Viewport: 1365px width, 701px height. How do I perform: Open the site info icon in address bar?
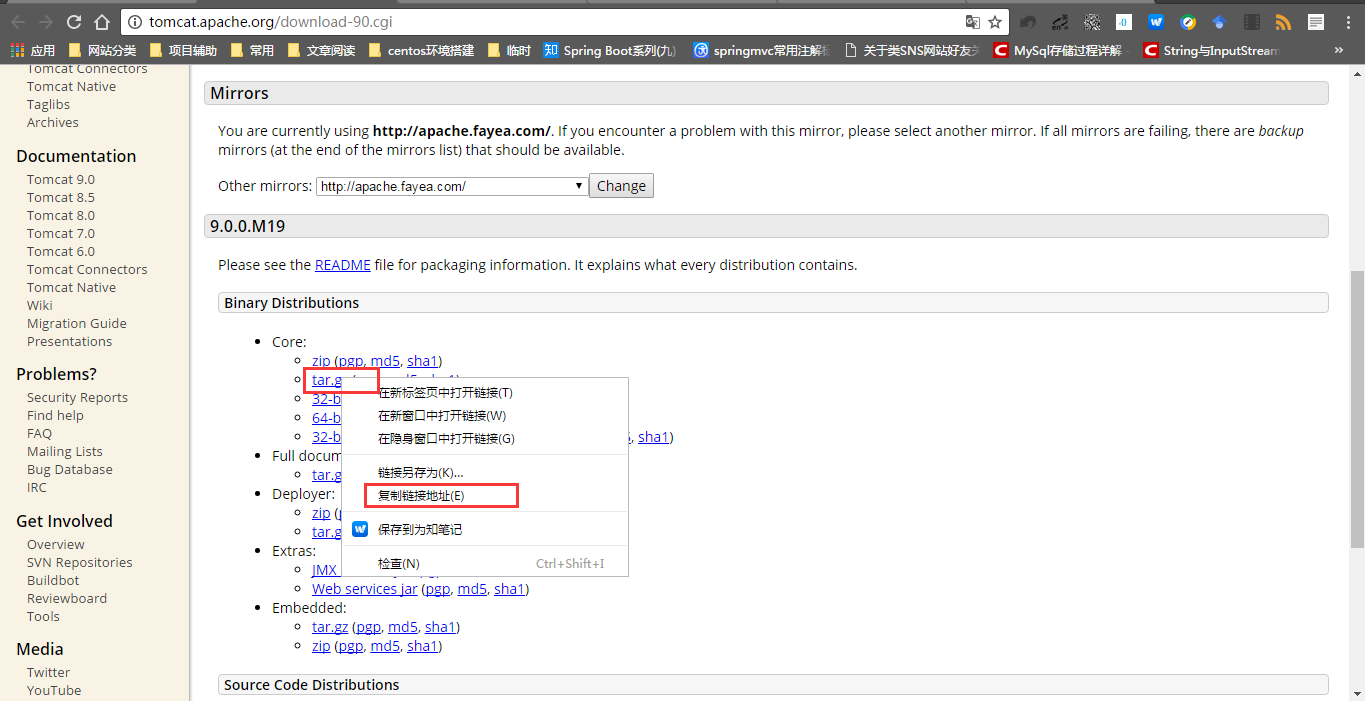coord(137,21)
